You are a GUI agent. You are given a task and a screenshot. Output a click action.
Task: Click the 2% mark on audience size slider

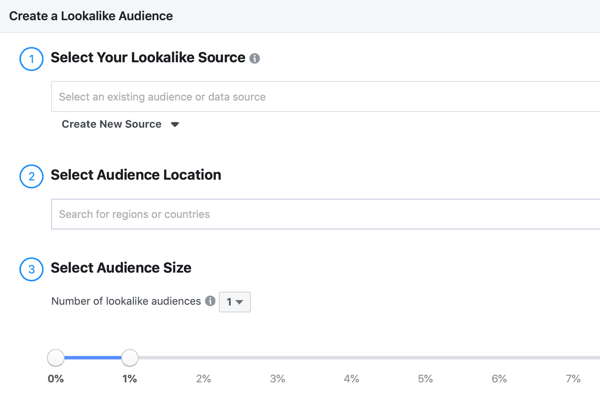tap(204, 358)
